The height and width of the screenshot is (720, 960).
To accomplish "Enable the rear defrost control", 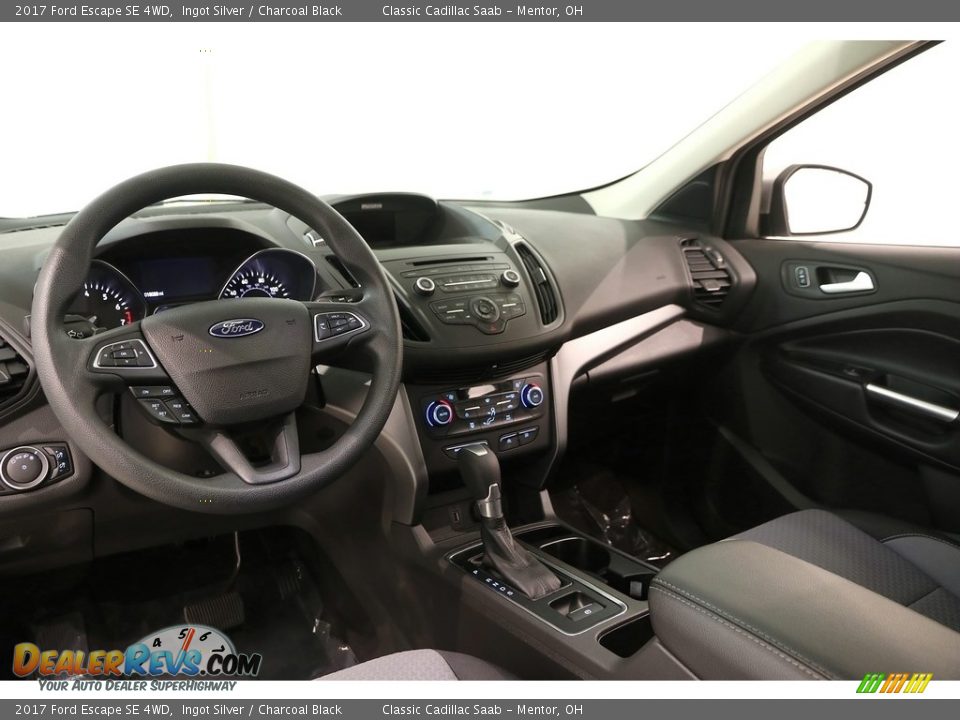I will tap(508, 416).
